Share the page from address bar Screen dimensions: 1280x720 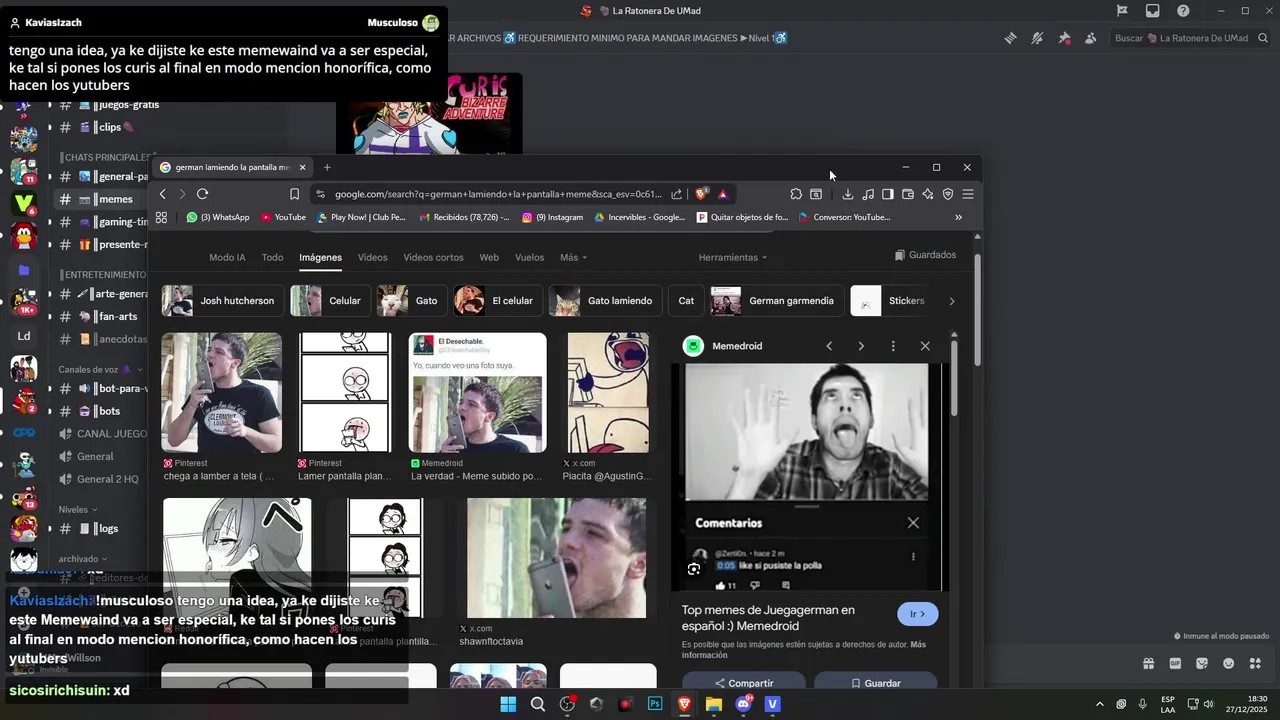coord(677,194)
